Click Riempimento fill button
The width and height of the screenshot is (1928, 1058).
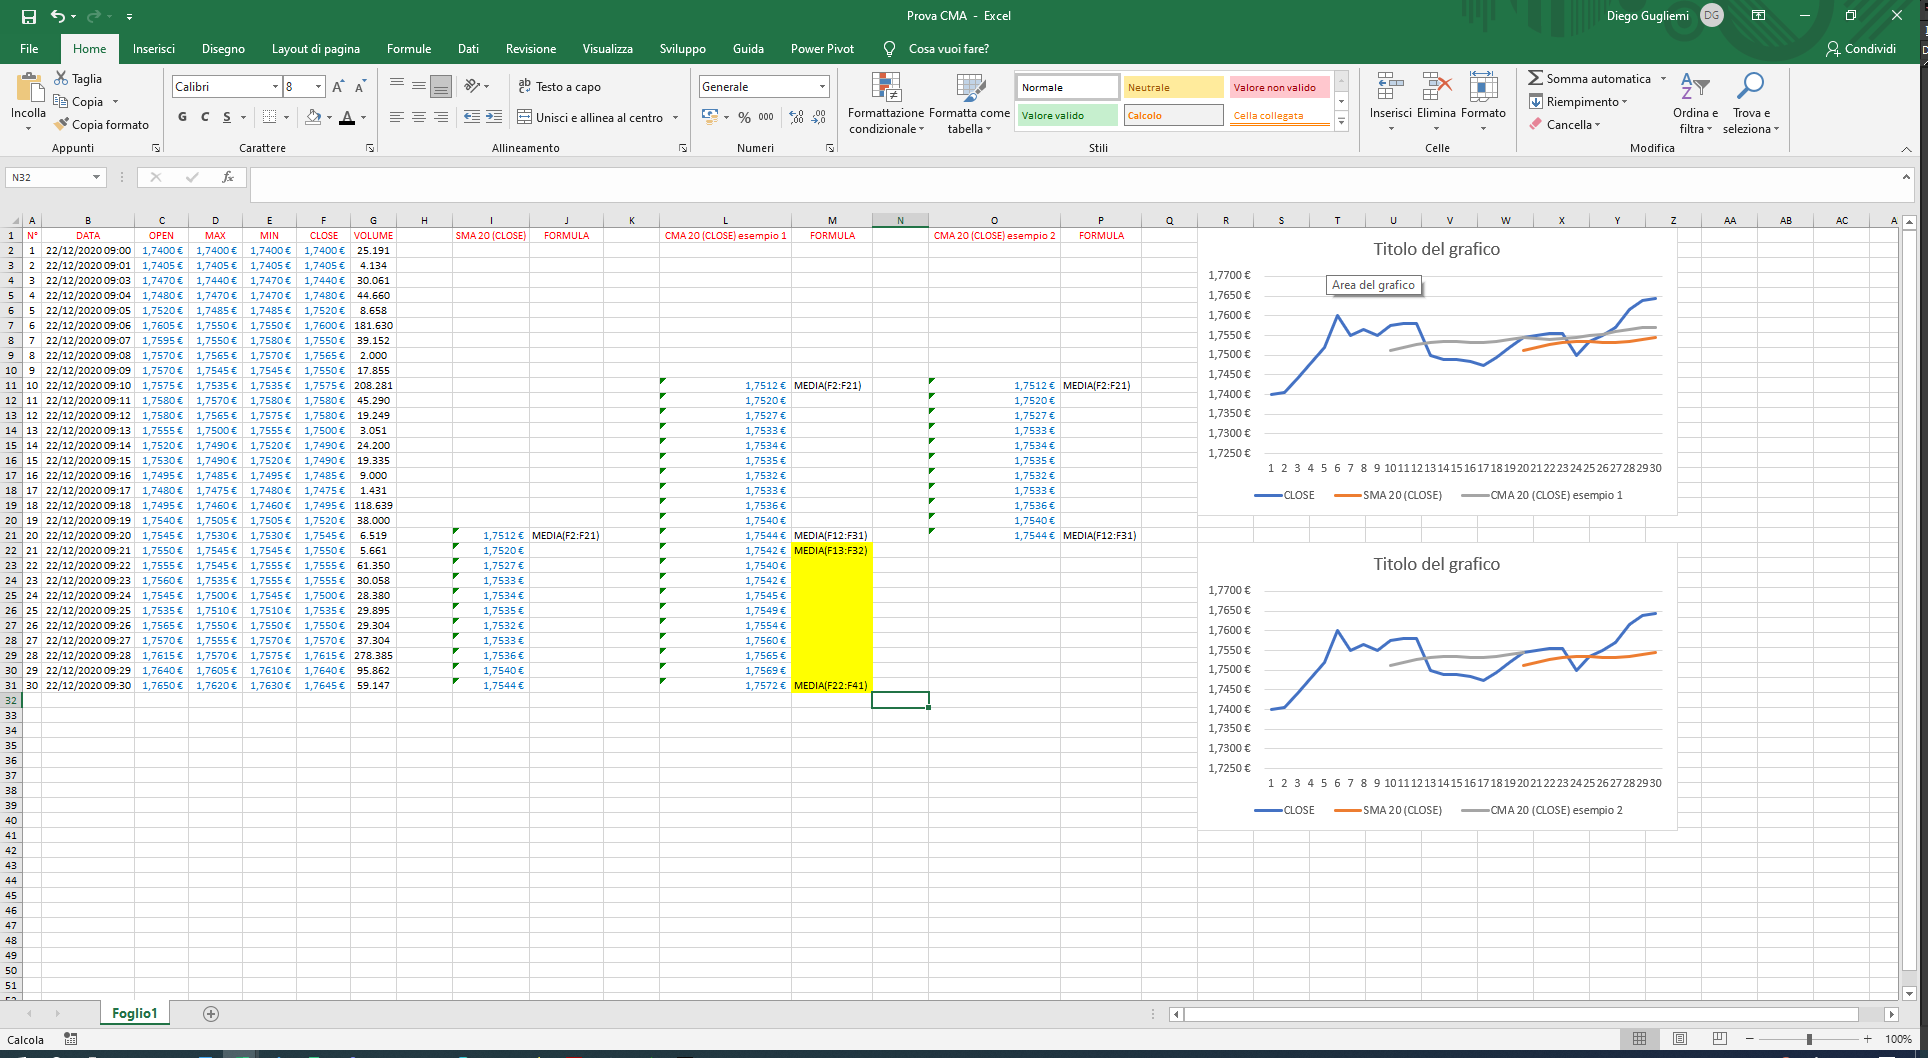tap(1578, 102)
